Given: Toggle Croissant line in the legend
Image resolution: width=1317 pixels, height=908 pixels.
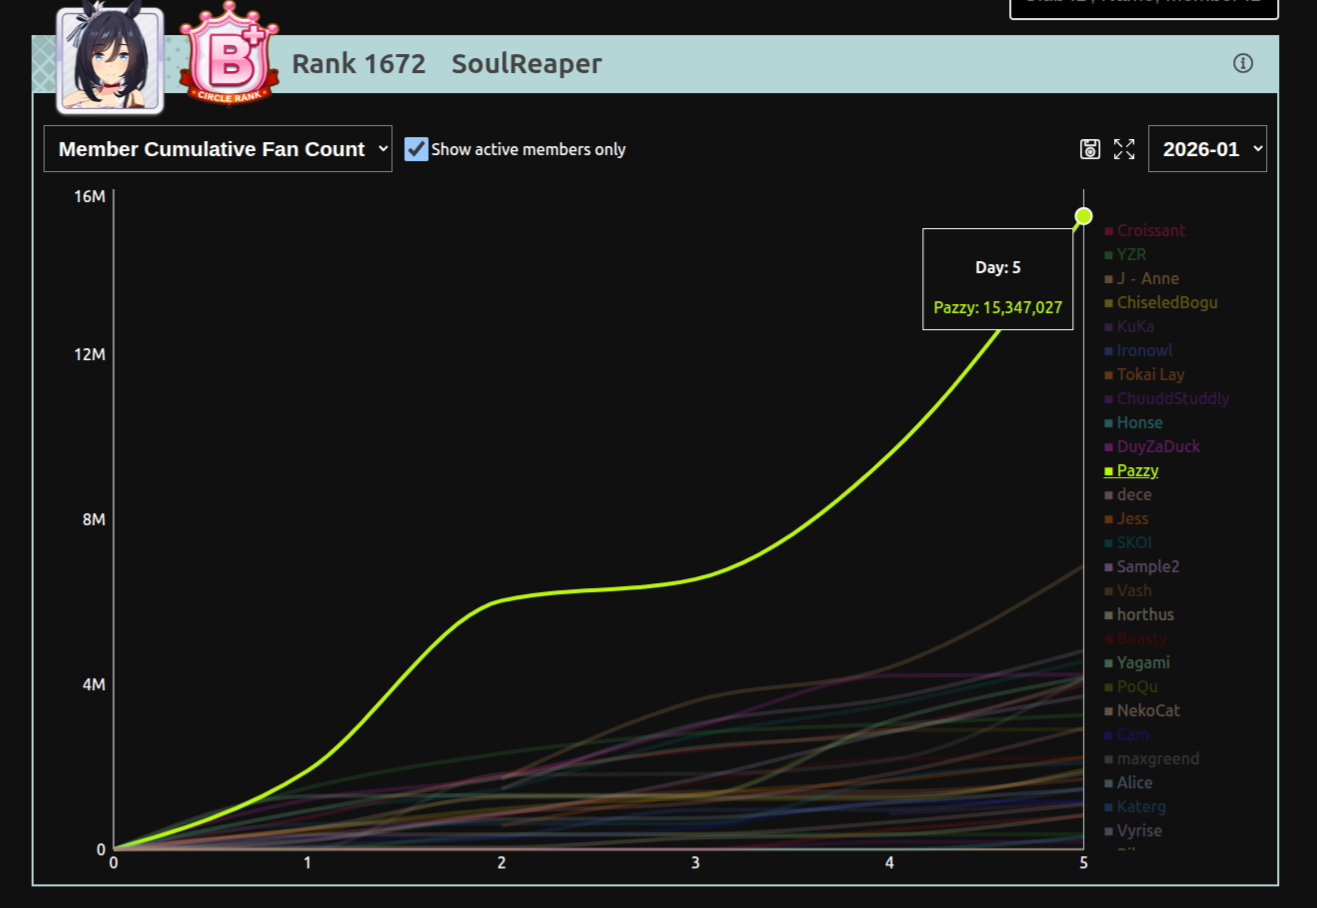Looking at the screenshot, I should [x=1145, y=230].
